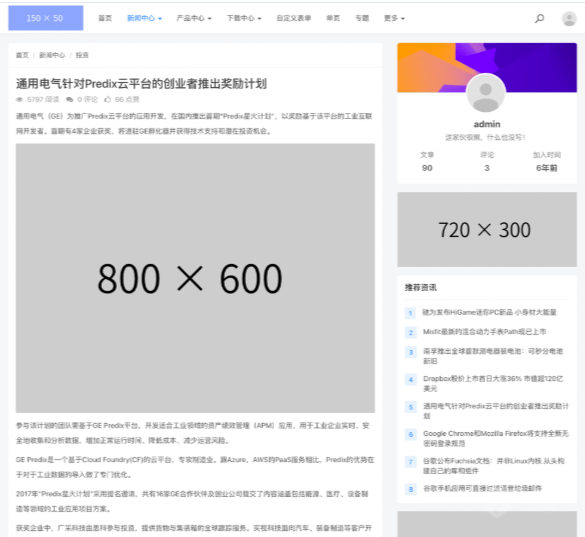Screen dimensions: 585x537
Task: Click the search magnifier icon in header
Action: pos(539,18)
